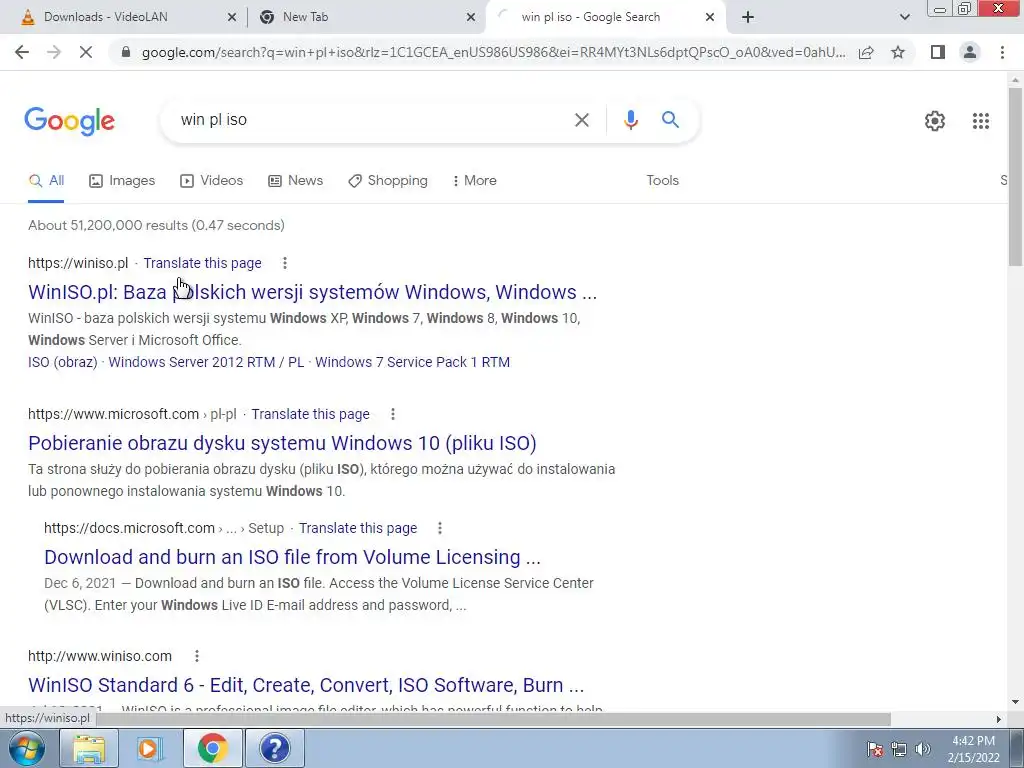Open Chrome three-dot menu
Image resolution: width=1024 pixels, height=768 pixels.
(x=1002, y=52)
